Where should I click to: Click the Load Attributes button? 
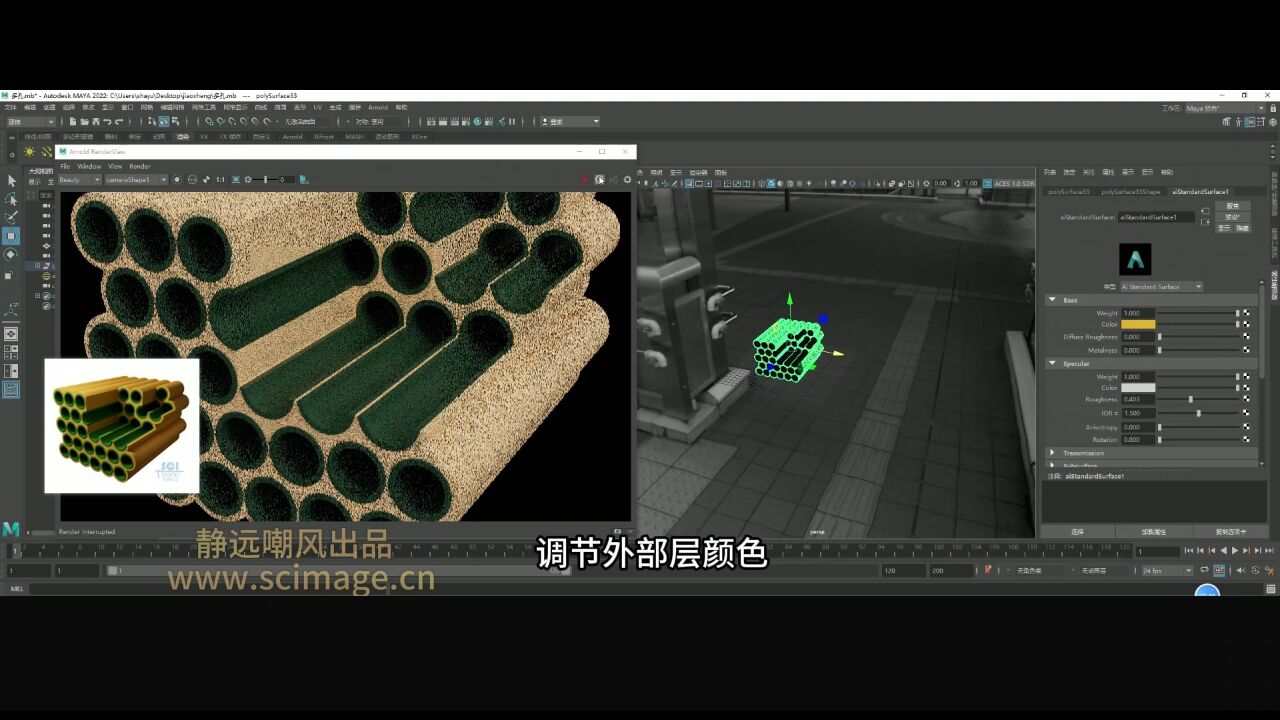click(1153, 532)
